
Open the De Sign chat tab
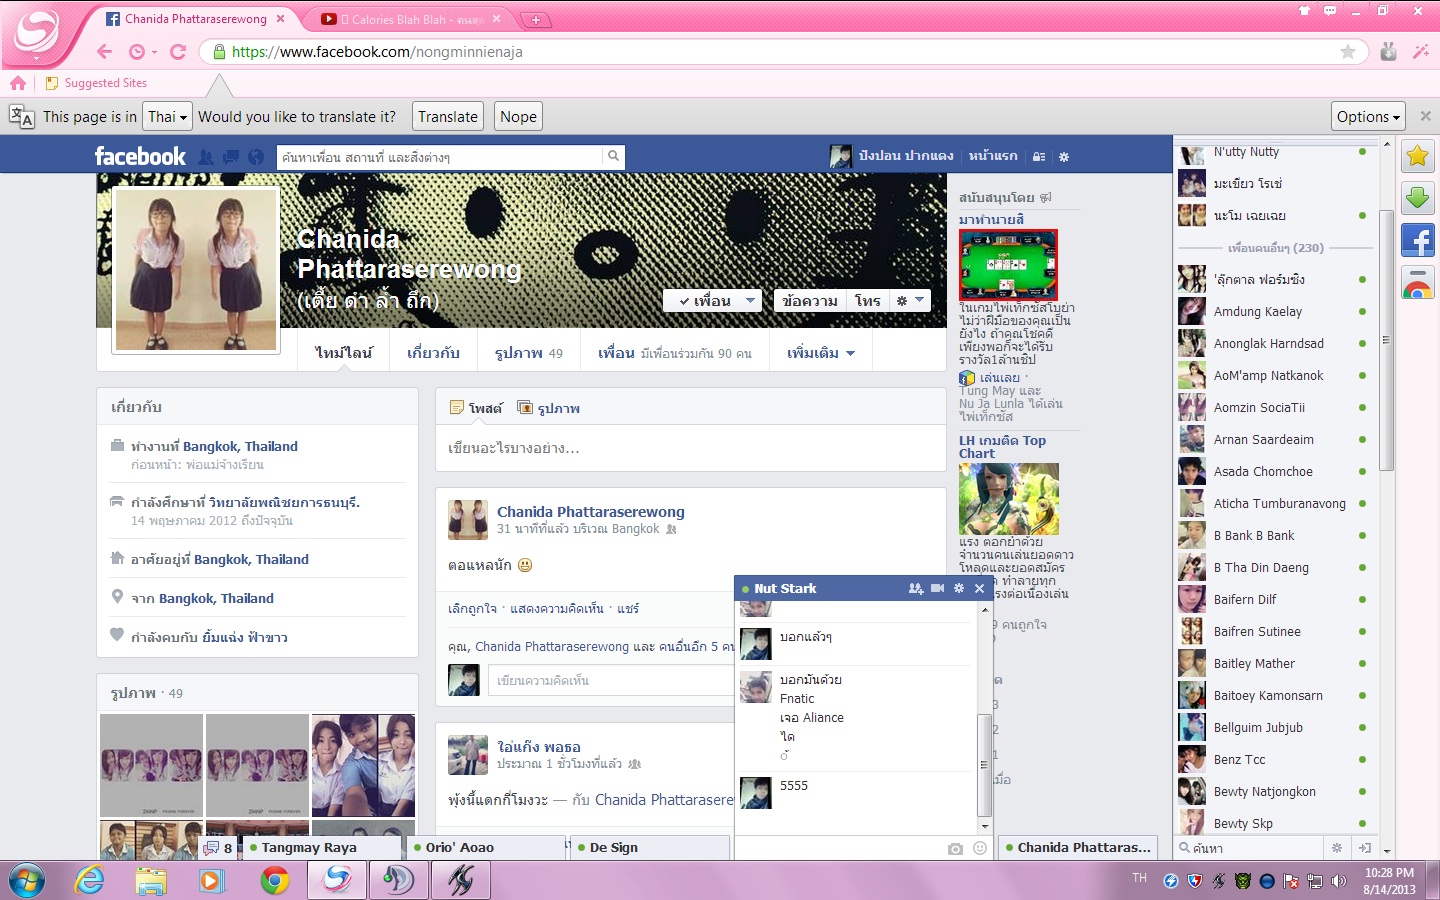click(x=650, y=848)
